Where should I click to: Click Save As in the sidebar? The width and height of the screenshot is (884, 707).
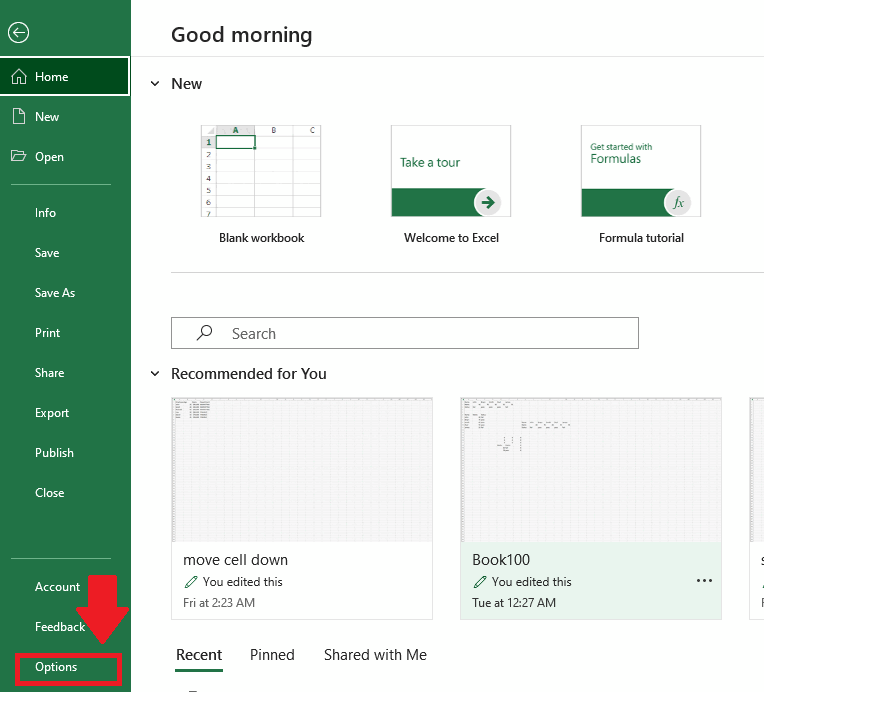[53, 292]
